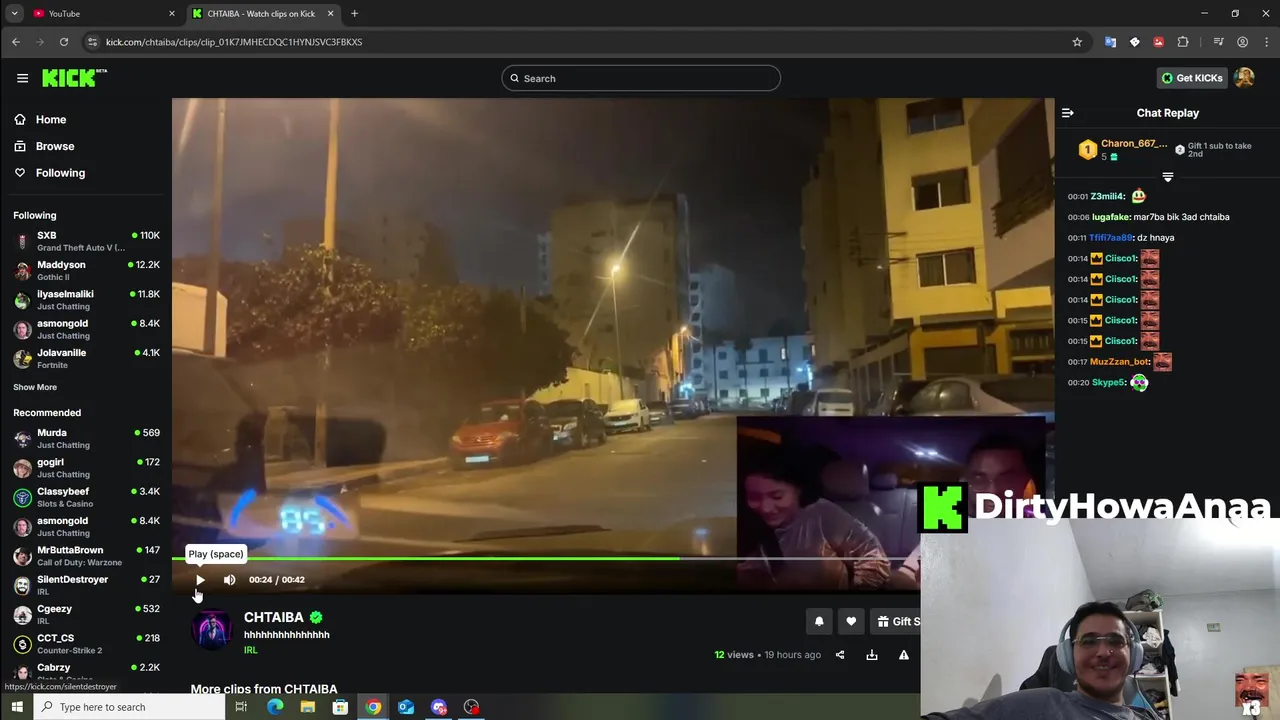
Task: Open Task View on the taskbar
Action: [241, 707]
